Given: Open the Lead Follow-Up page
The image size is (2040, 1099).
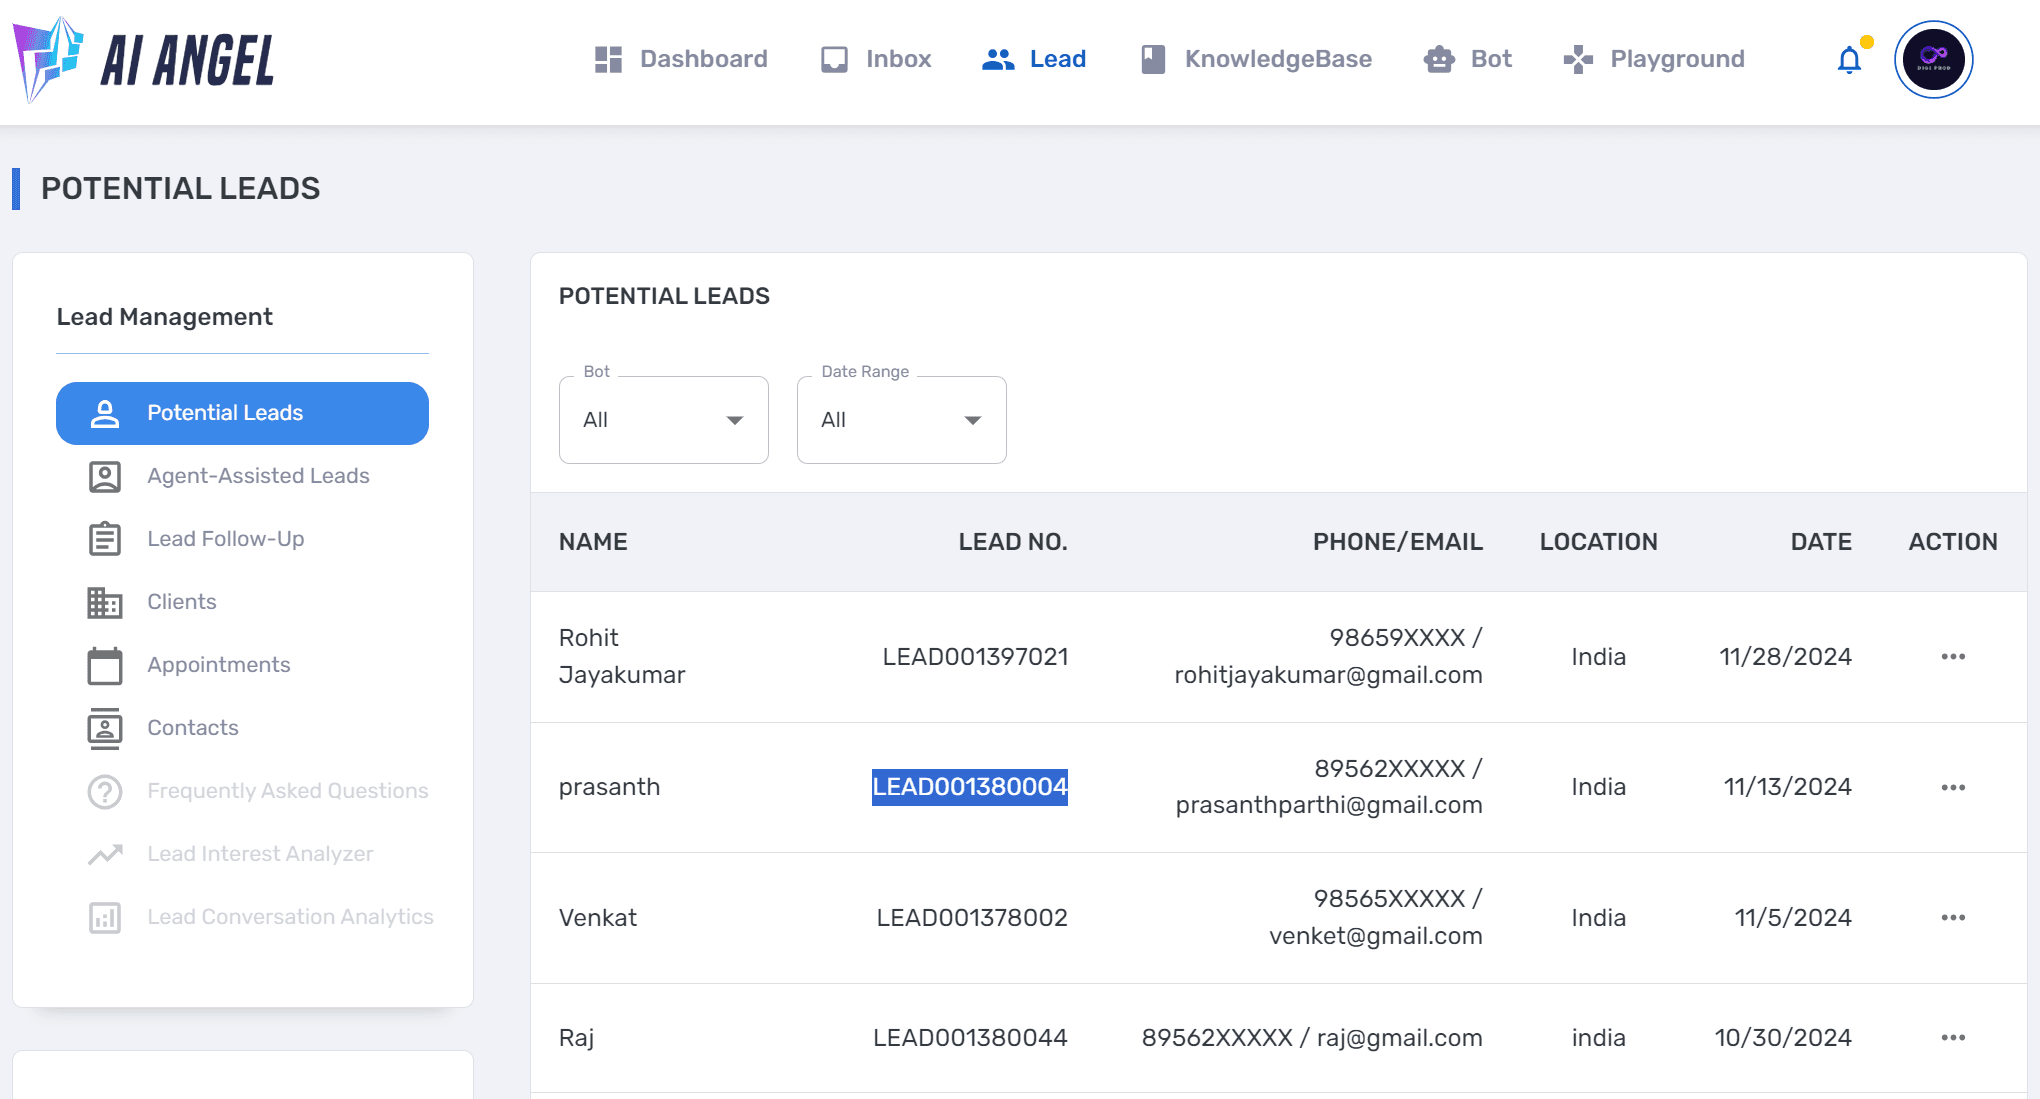Looking at the screenshot, I should pos(225,539).
